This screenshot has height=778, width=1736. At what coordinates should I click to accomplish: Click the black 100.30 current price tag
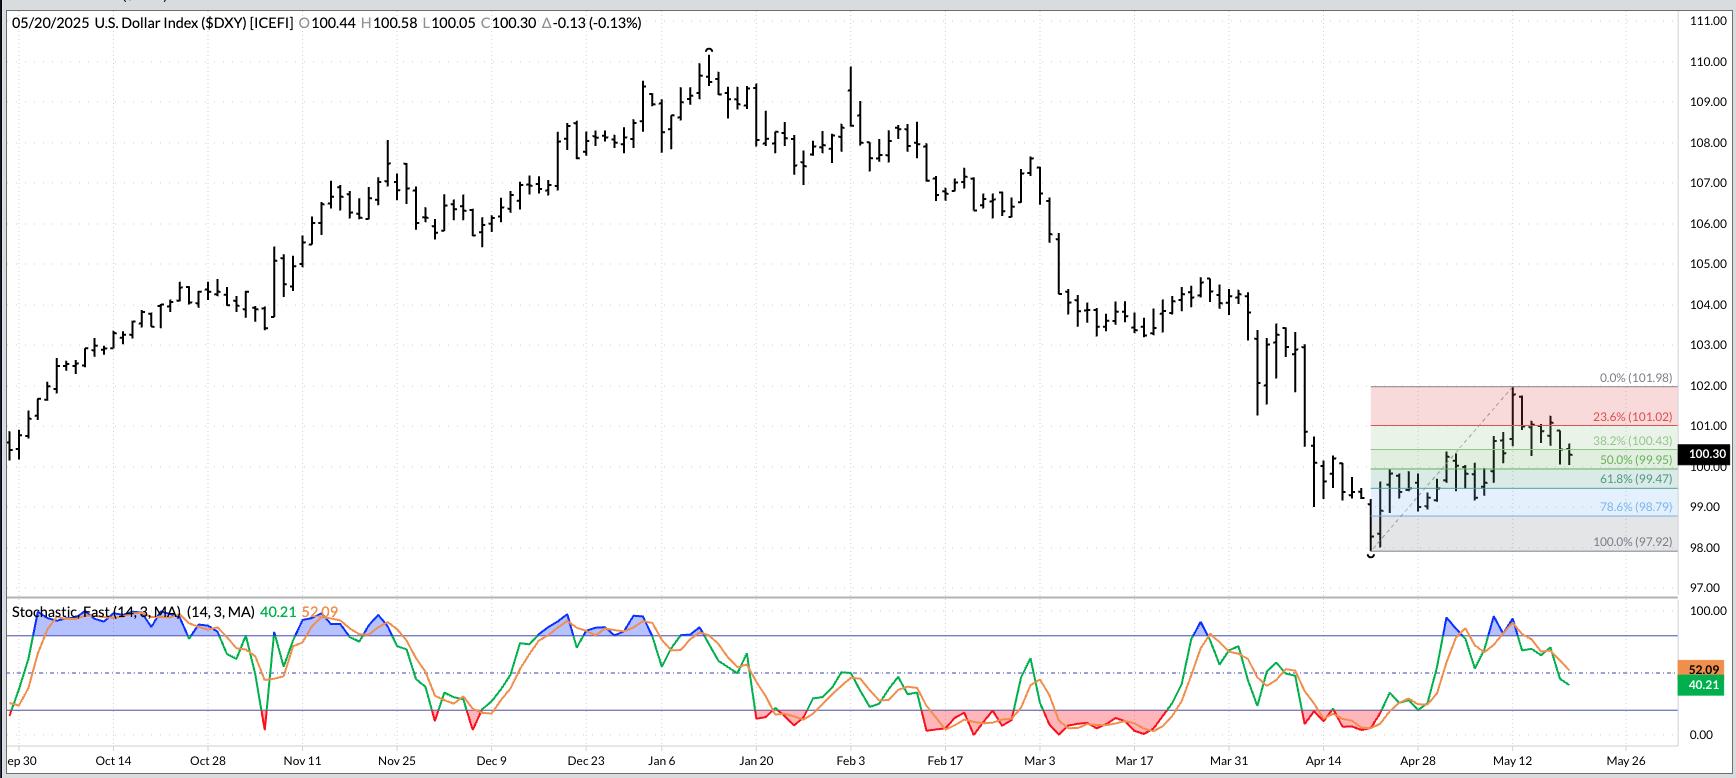1706,454
